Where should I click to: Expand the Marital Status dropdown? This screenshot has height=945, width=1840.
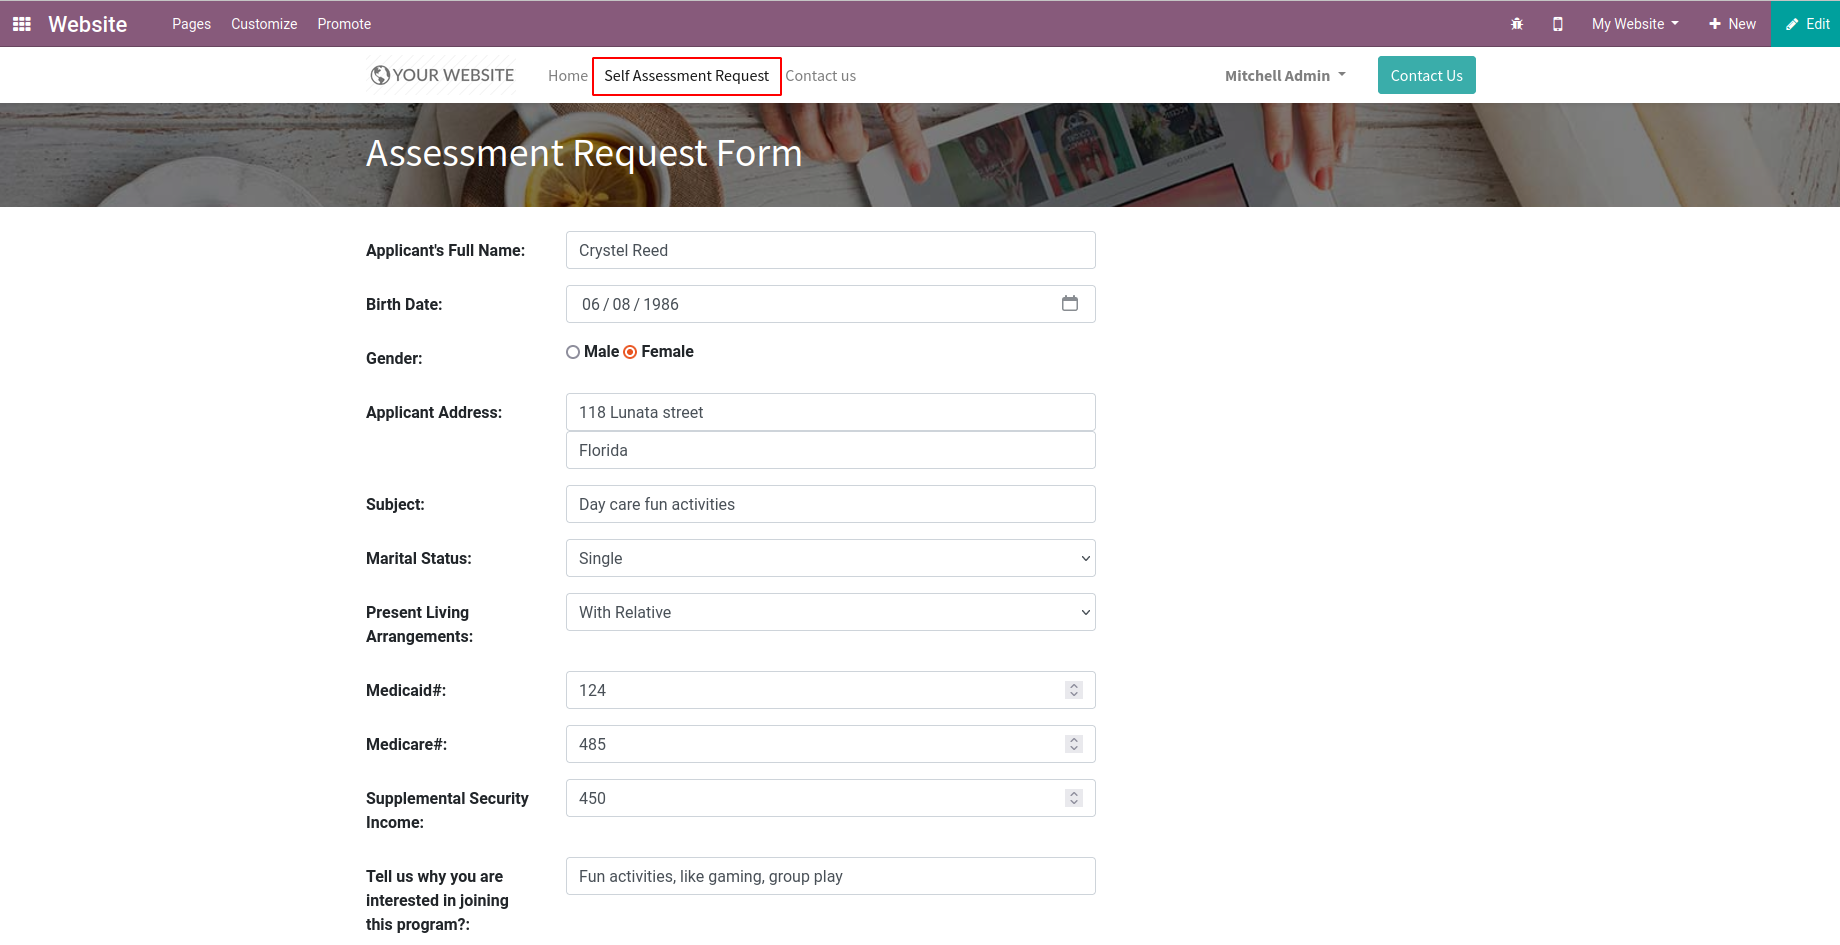click(831, 558)
